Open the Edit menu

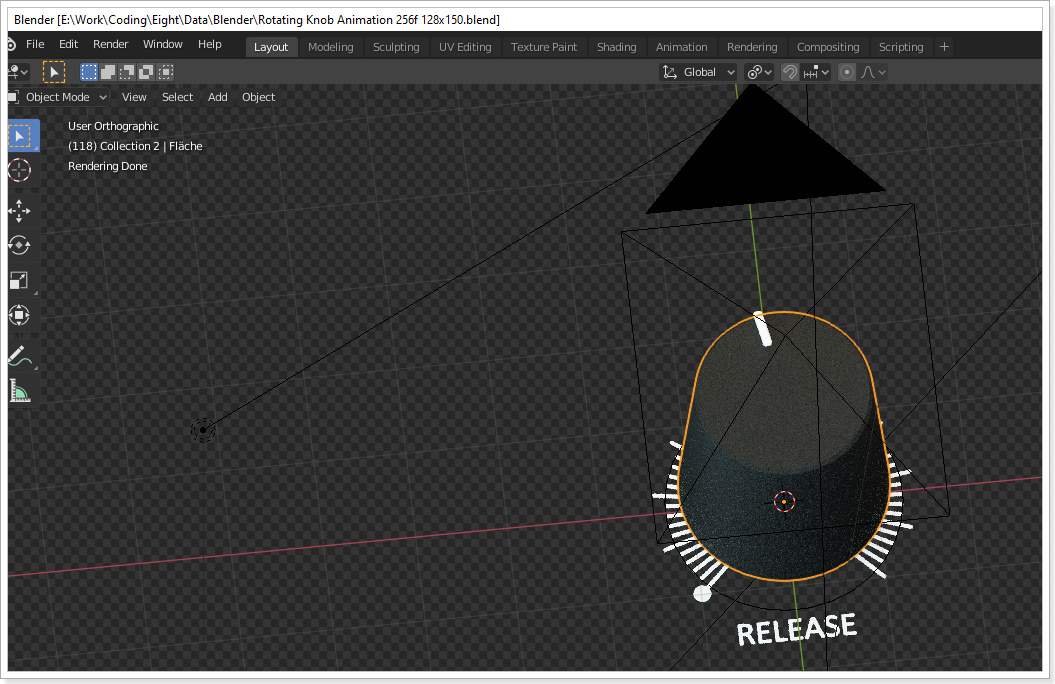click(69, 44)
